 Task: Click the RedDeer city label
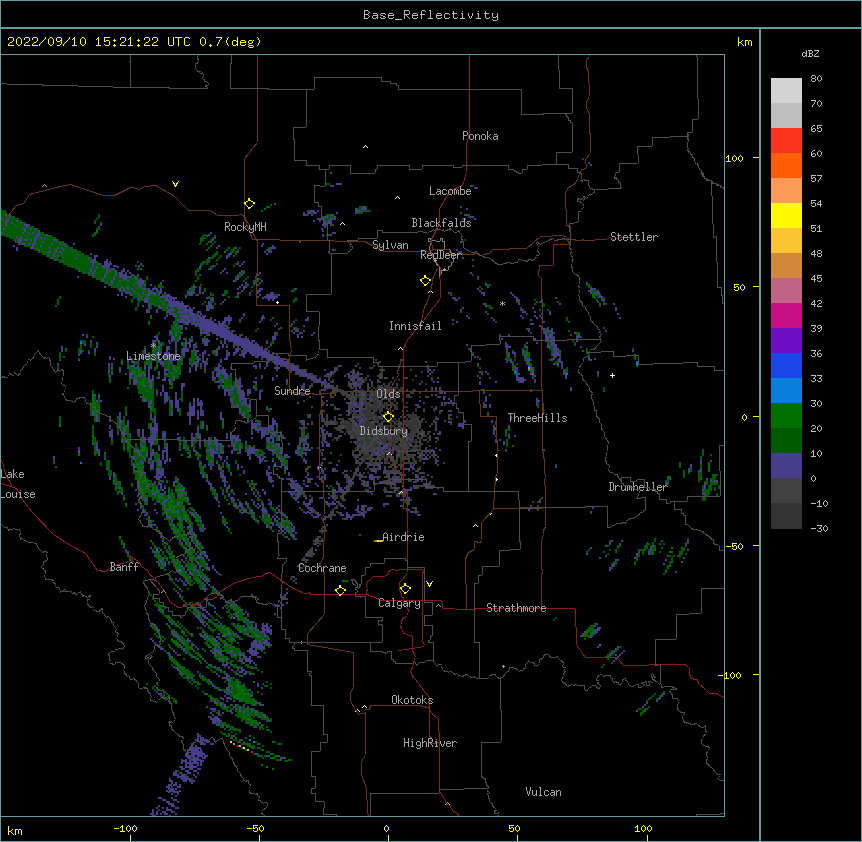[440, 255]
